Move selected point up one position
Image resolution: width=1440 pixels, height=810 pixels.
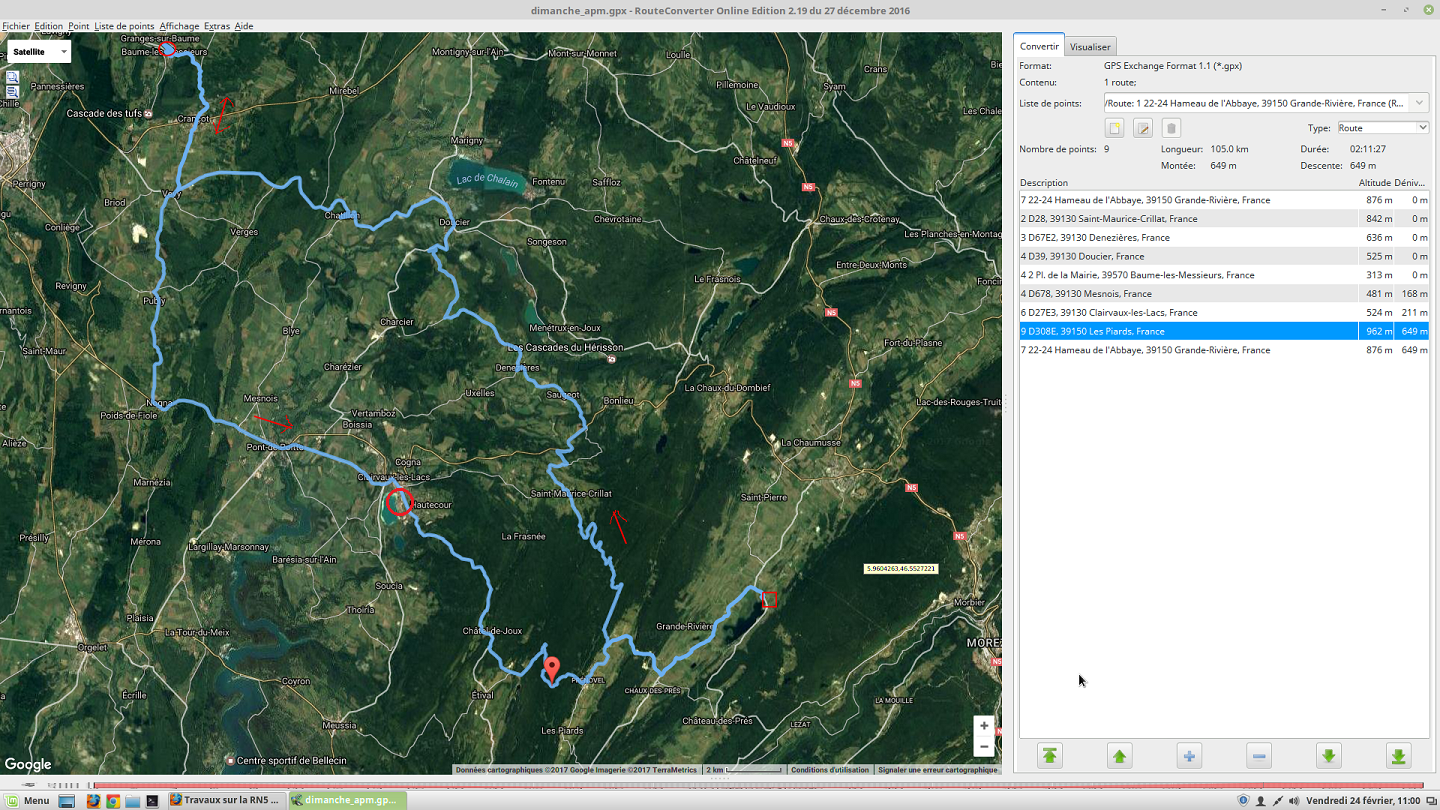(x=1119, y=756)
